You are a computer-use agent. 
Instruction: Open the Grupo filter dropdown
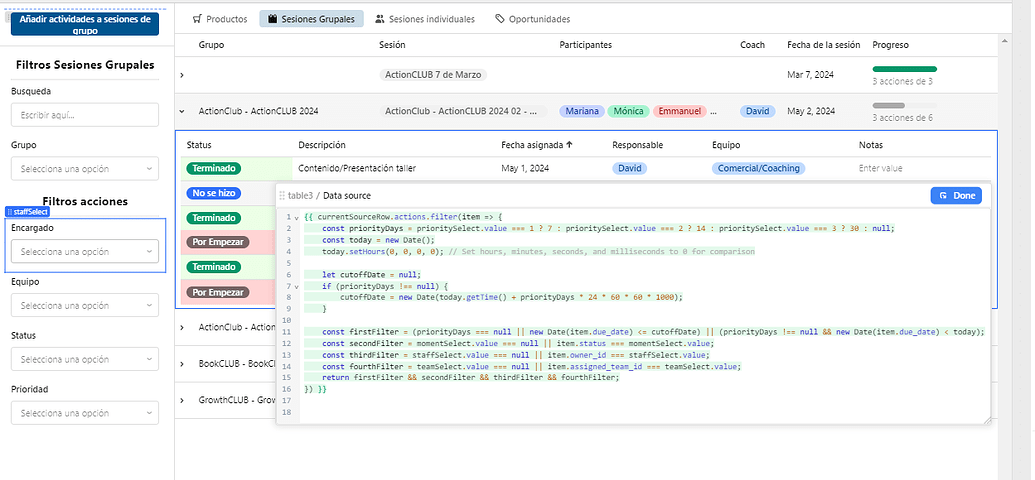(84, 168)
